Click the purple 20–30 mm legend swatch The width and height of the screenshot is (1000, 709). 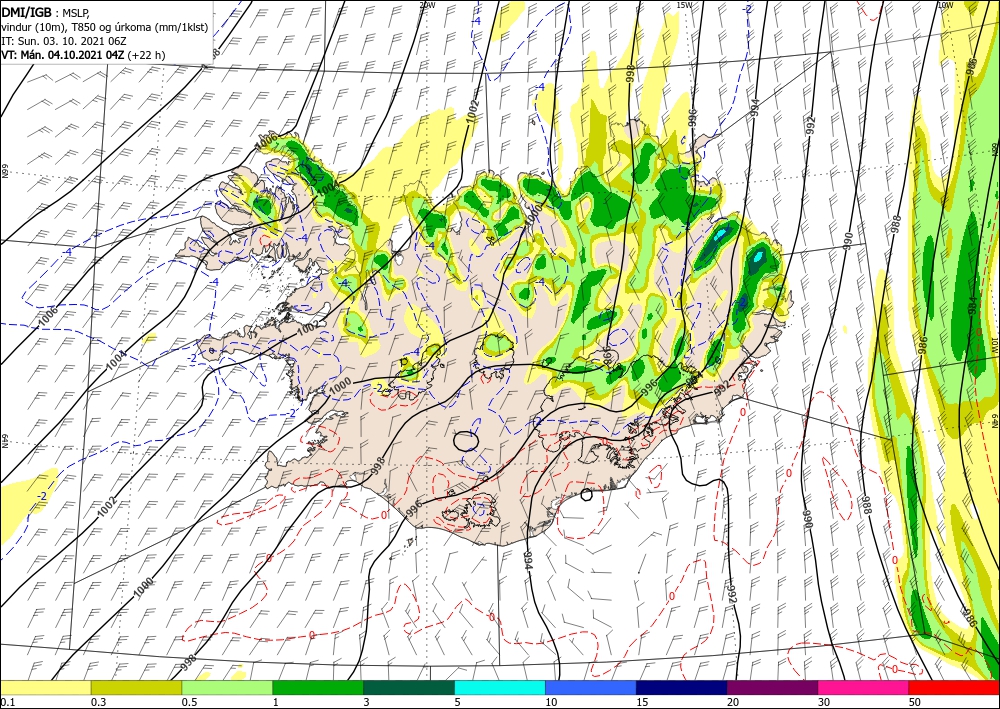[772, 687]
